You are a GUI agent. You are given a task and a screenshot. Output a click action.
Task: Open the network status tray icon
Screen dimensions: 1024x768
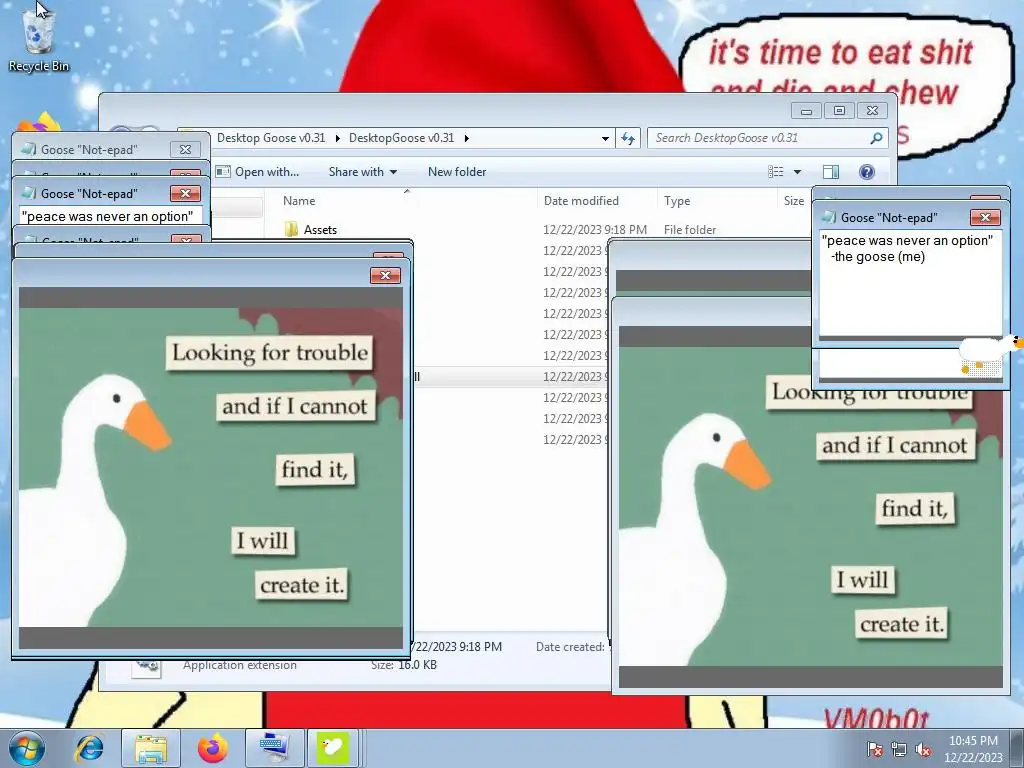899,750
